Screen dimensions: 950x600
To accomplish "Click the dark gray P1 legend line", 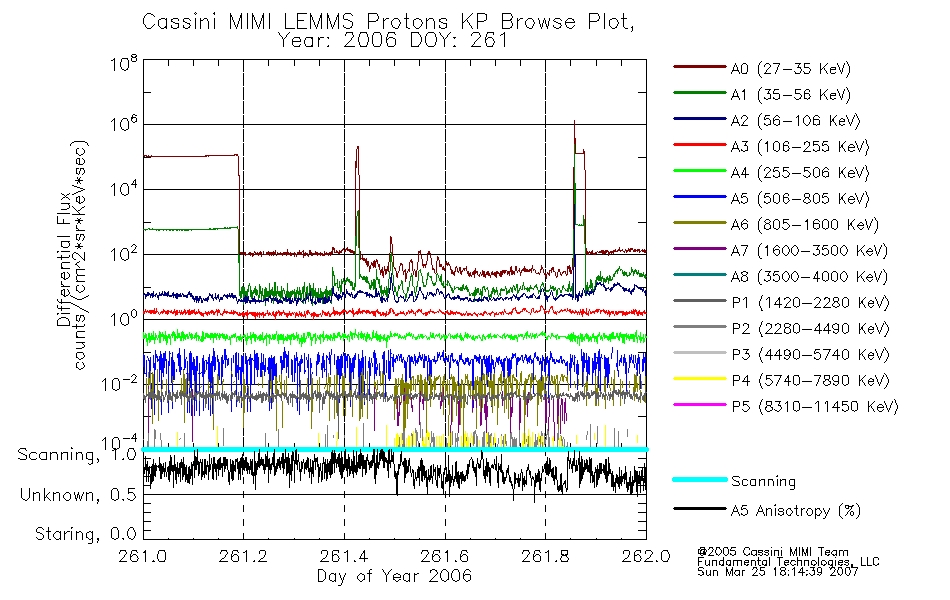I will click(700, 301).
